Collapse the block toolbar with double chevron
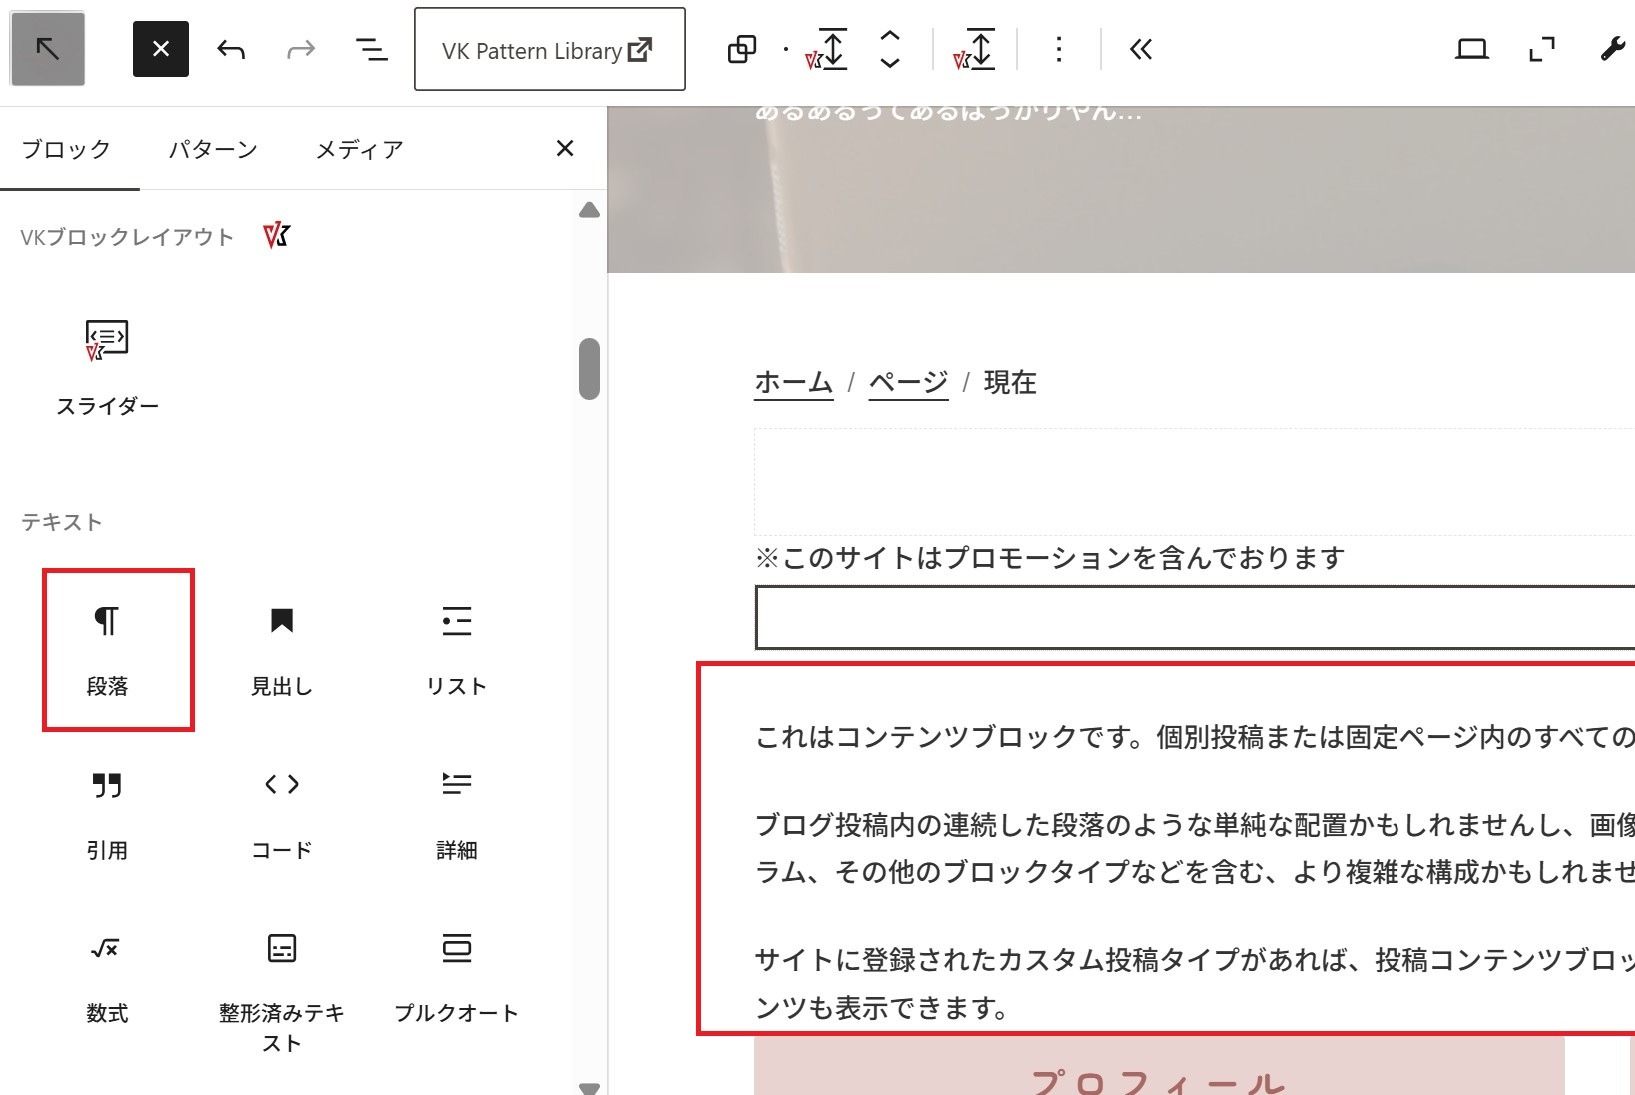 1141,49
